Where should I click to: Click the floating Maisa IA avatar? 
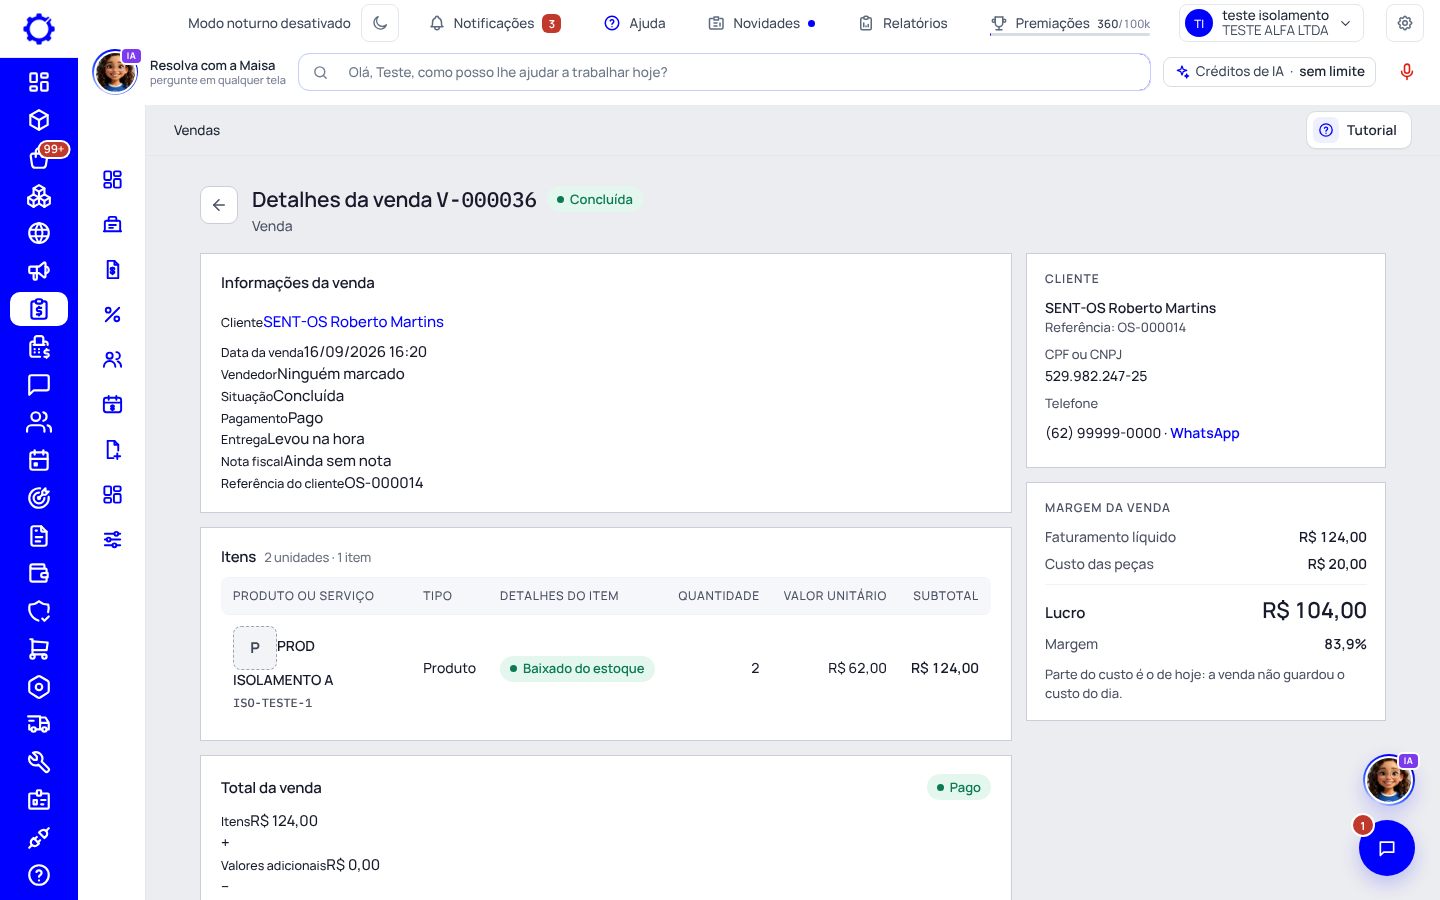click(1389, 779)
